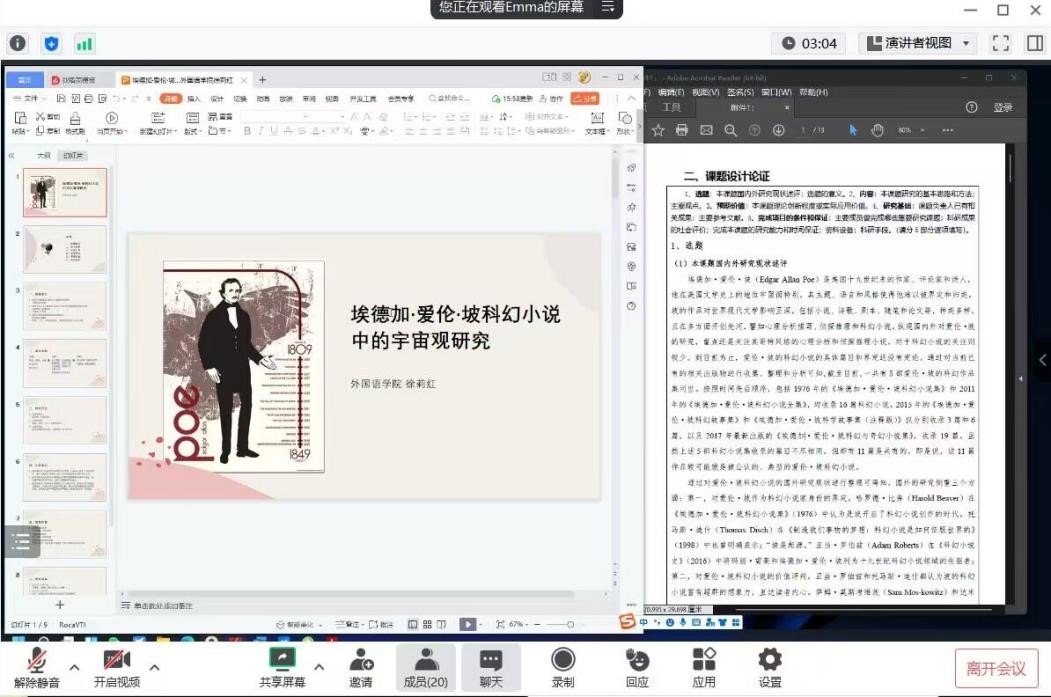Open the Apps icon
The height and width of the screenshot is (697, 1051).
click(x=704, y=660)
